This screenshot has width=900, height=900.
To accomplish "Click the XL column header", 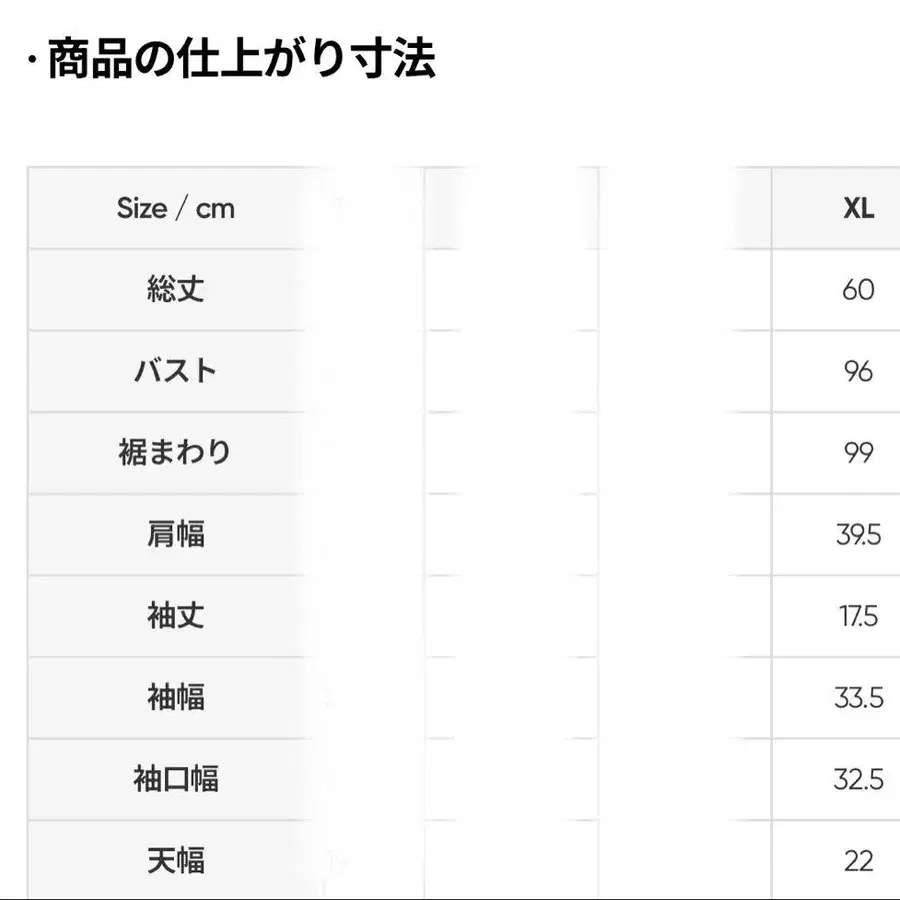I will (859, 208).
